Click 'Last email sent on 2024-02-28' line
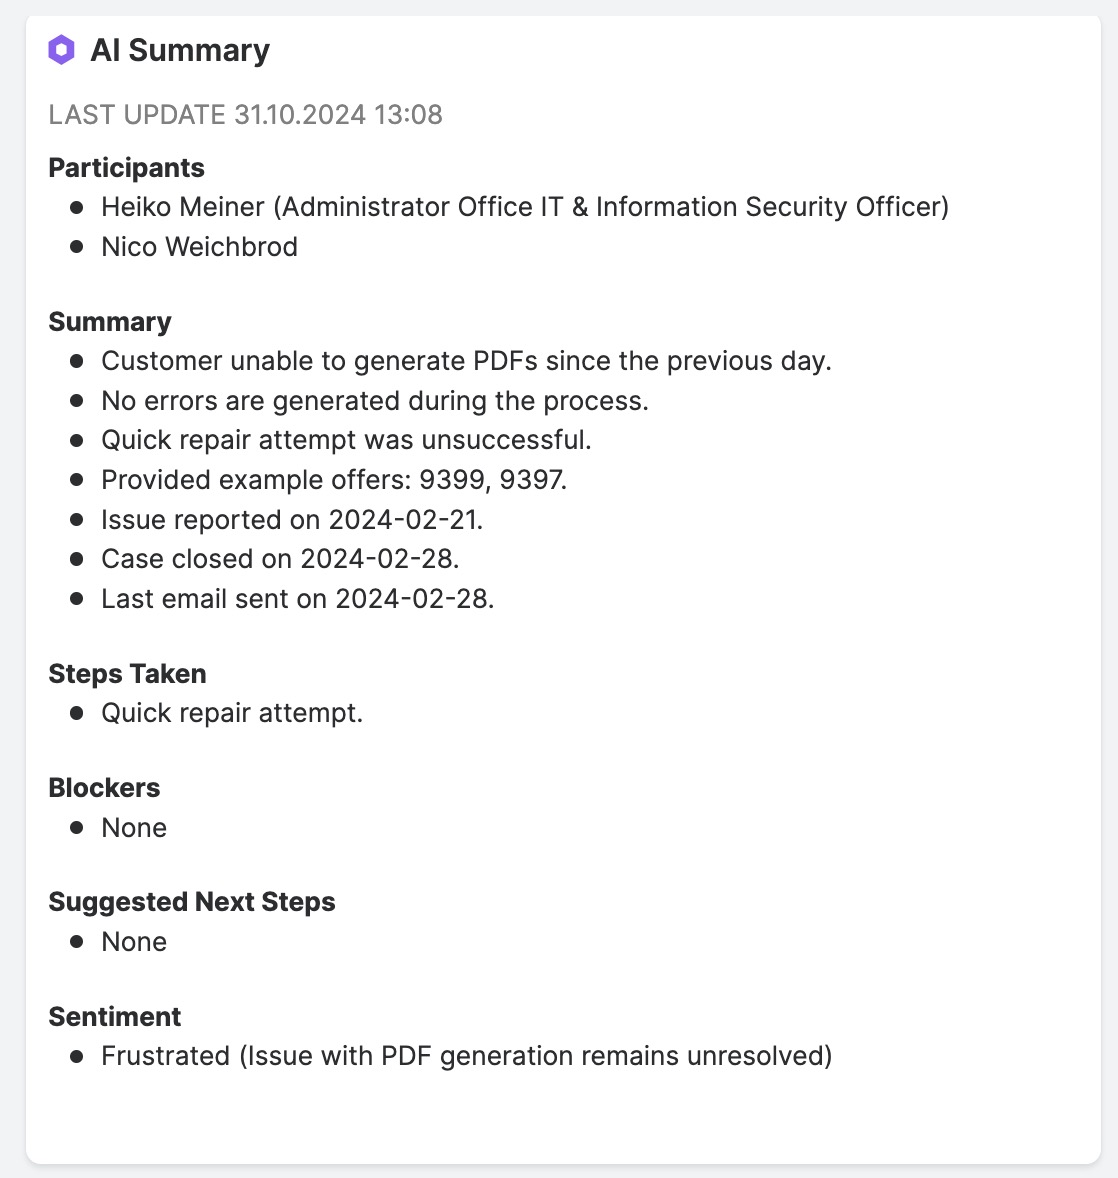This screenshot has height=1178, width=1118. coord(297,599)
